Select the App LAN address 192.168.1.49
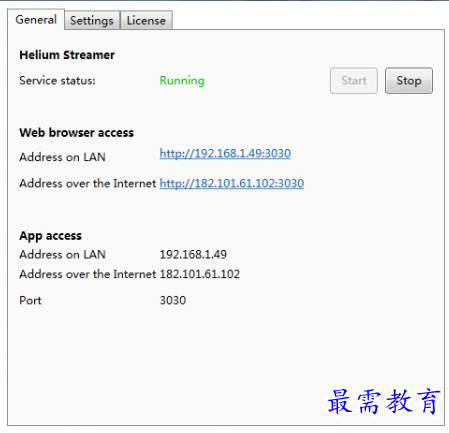The height and width of the screenshot is (433, 449). click(193, 255)
